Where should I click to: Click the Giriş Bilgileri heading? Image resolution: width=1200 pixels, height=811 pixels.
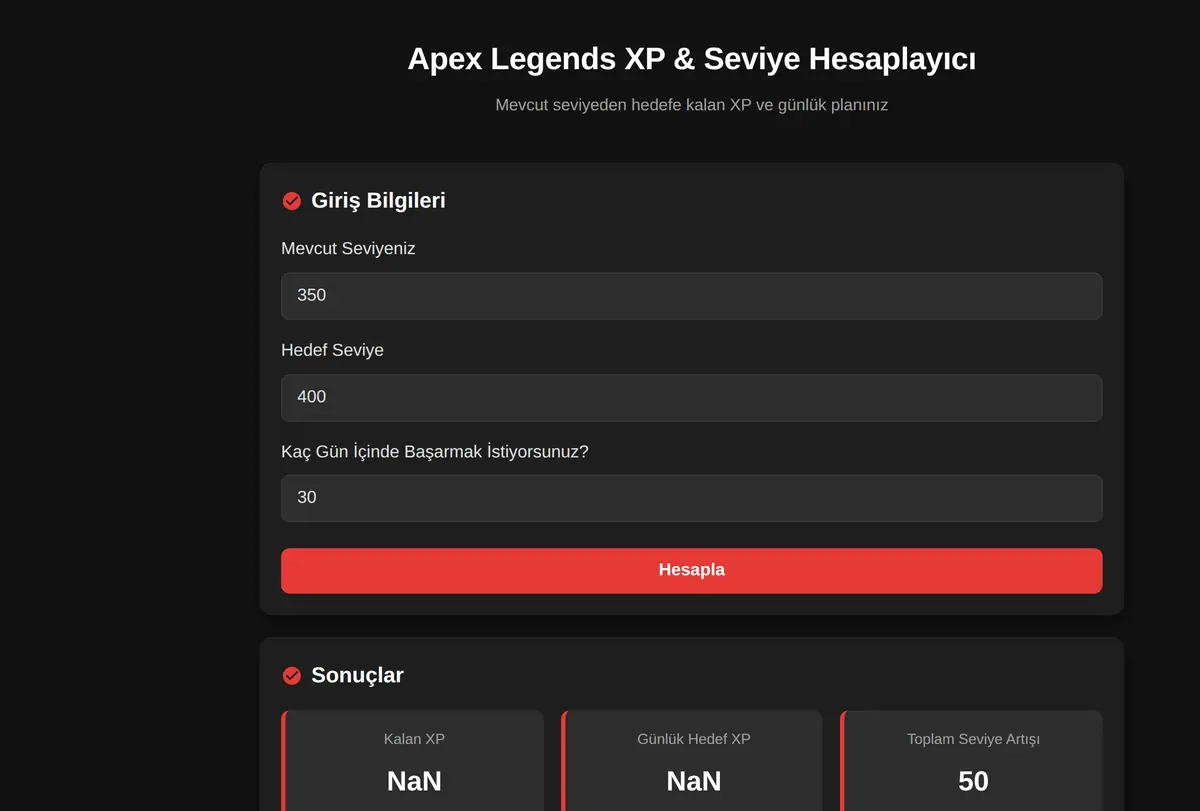378,201
